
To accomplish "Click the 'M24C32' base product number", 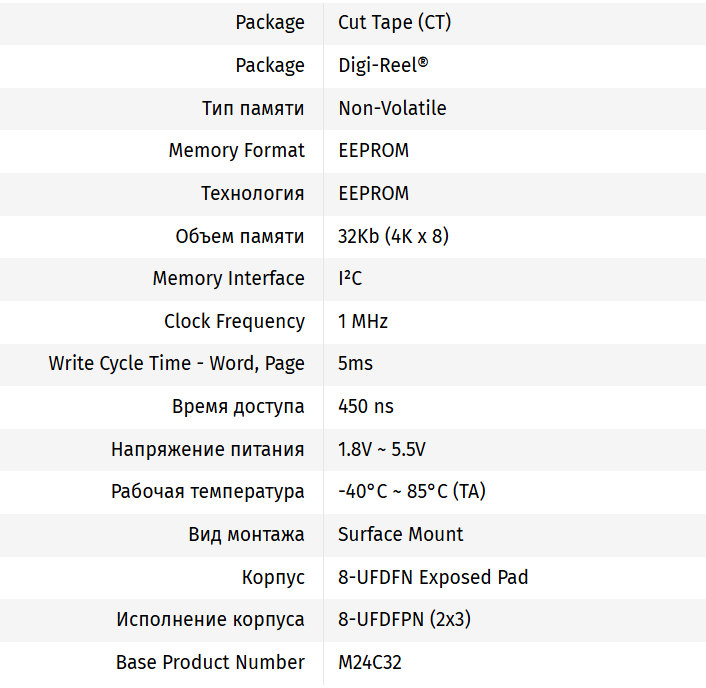I will pyautogui.click(x=370, y=662).
